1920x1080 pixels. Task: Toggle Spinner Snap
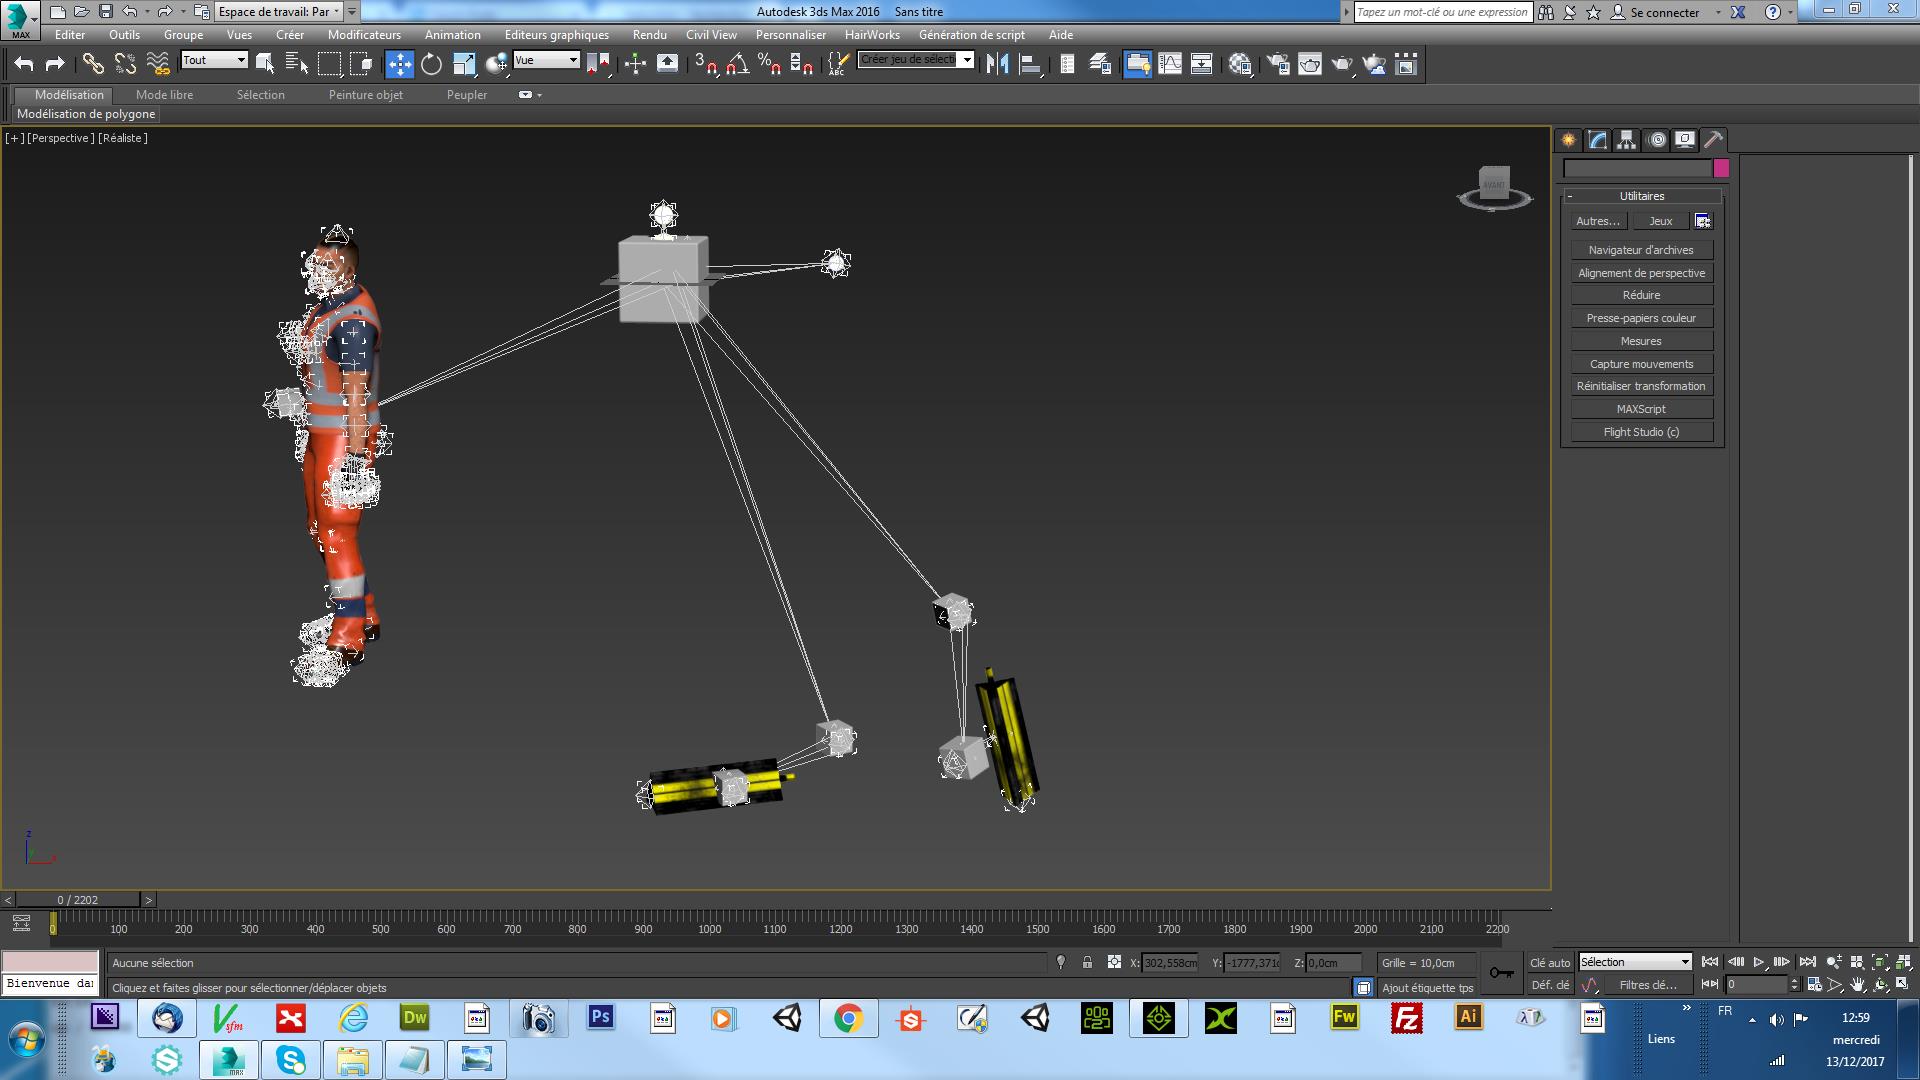pyautogui.click(x=802, y=64)
